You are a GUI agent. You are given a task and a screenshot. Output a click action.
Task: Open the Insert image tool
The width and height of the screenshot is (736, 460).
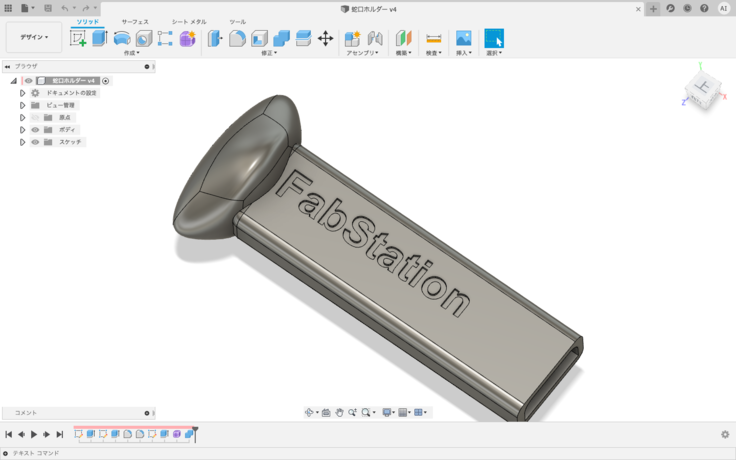tap(463, 38)
